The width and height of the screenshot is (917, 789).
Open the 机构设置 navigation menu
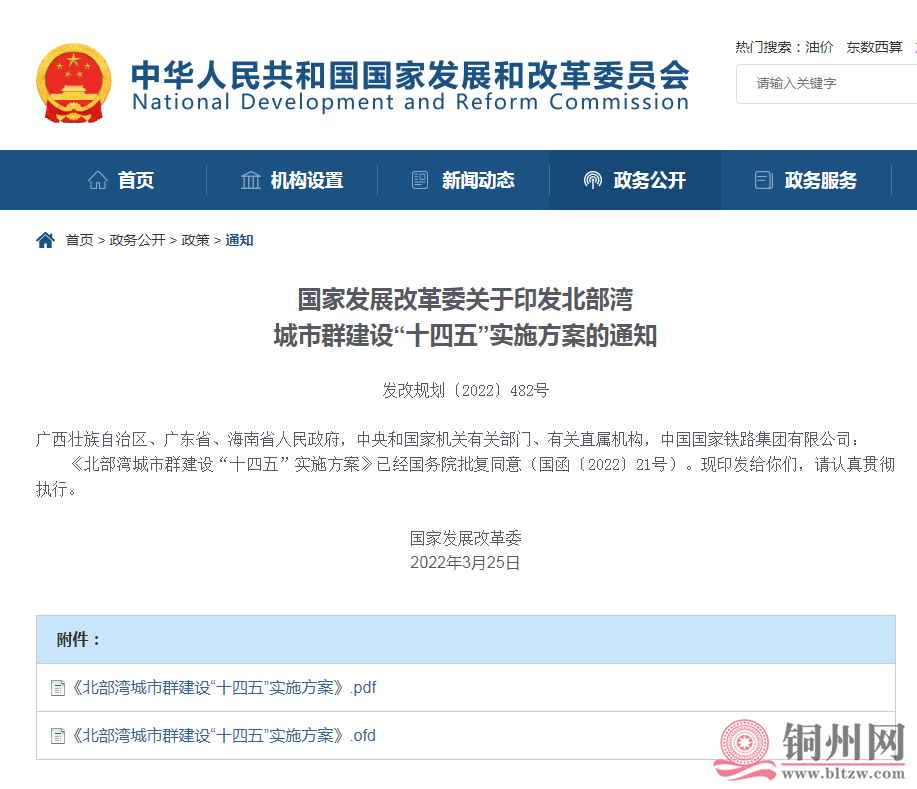(306, 180)
